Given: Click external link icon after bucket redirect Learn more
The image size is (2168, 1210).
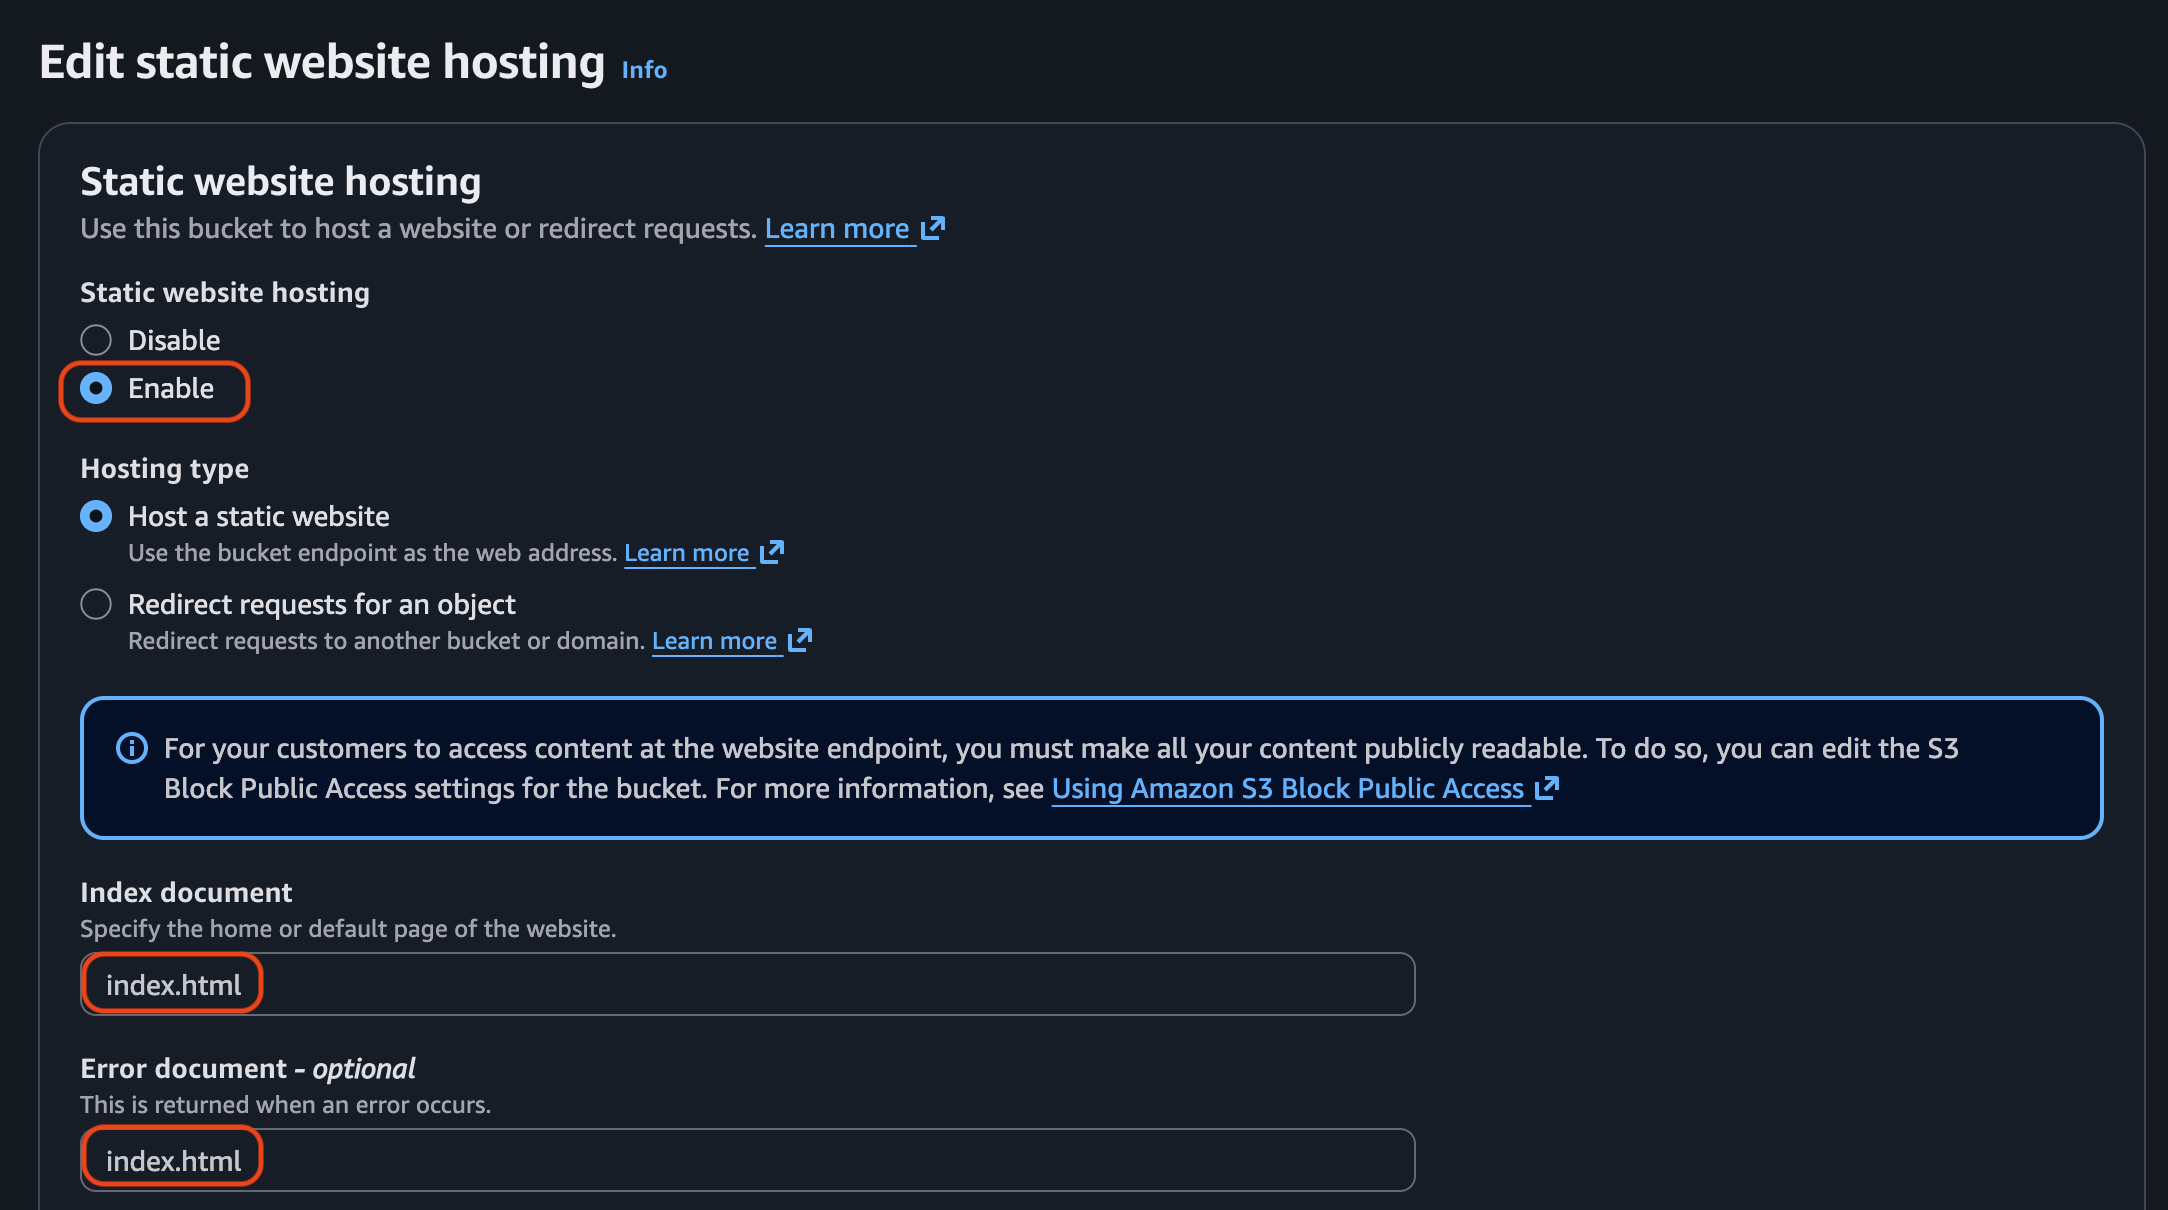Looking at the screenshot, I should (x=800, y=640).
